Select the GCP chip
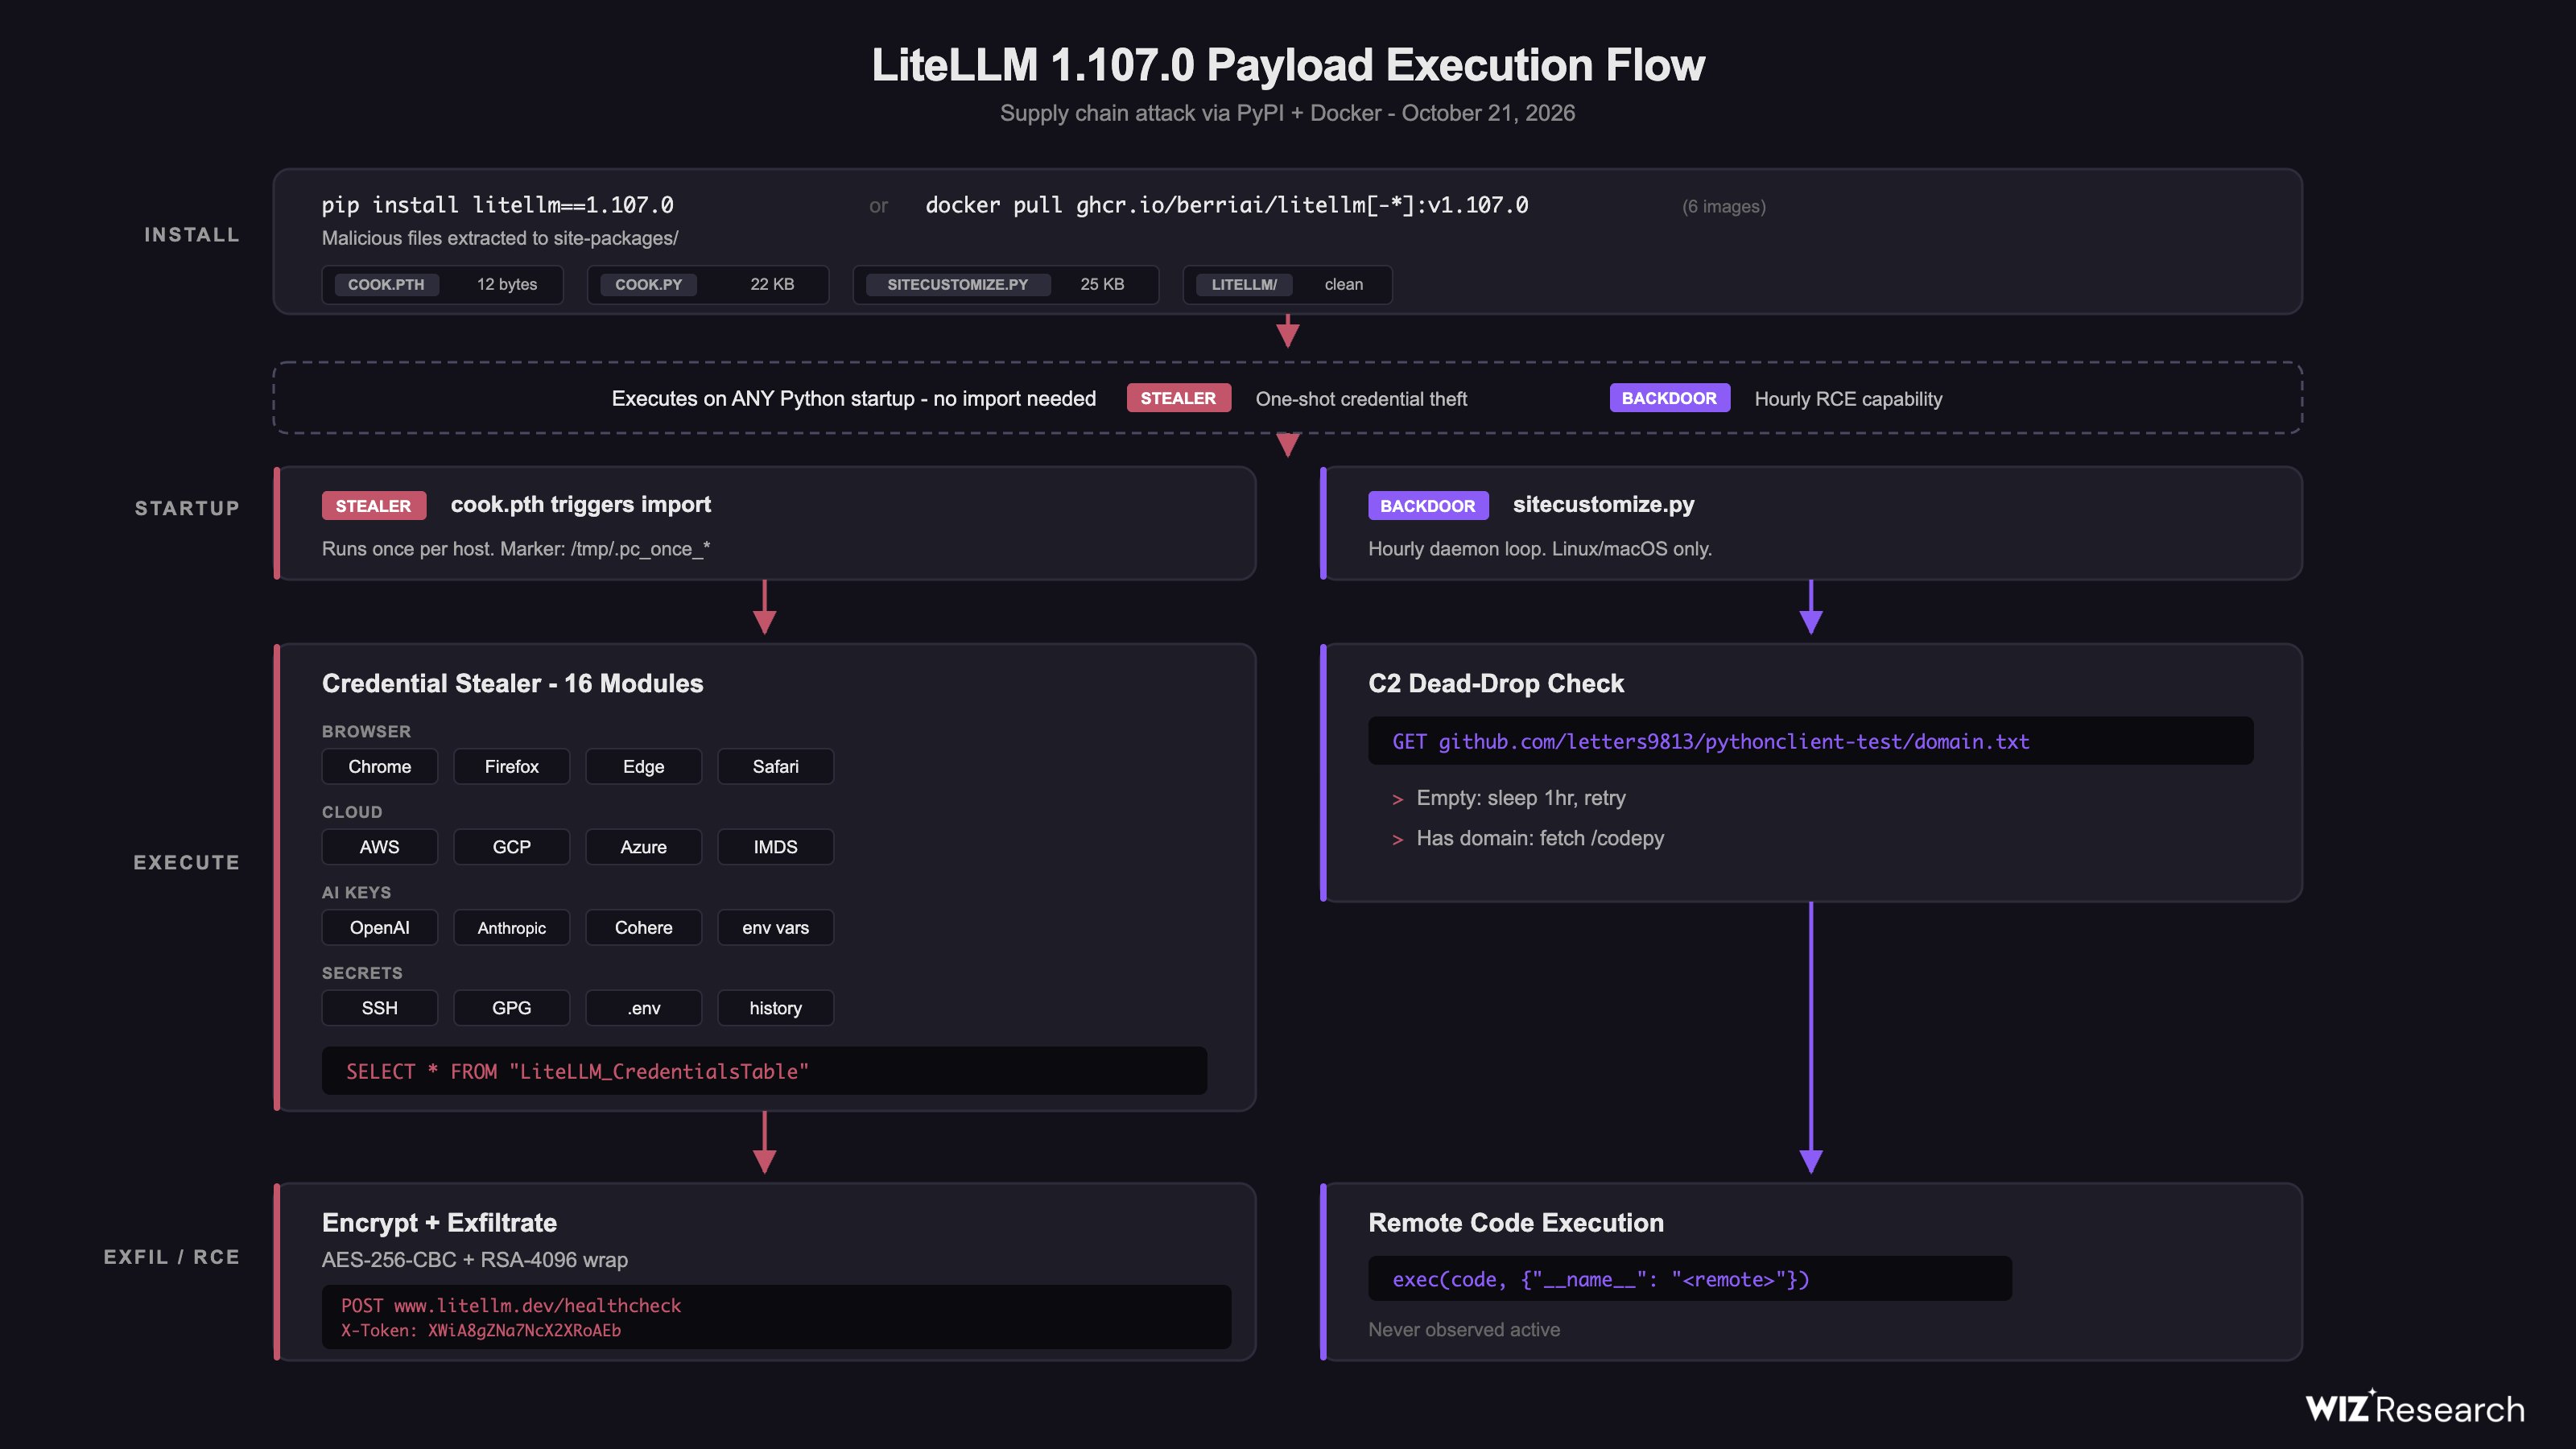Viewport: 2576px width, 1449px height. (x=511, y=847)
